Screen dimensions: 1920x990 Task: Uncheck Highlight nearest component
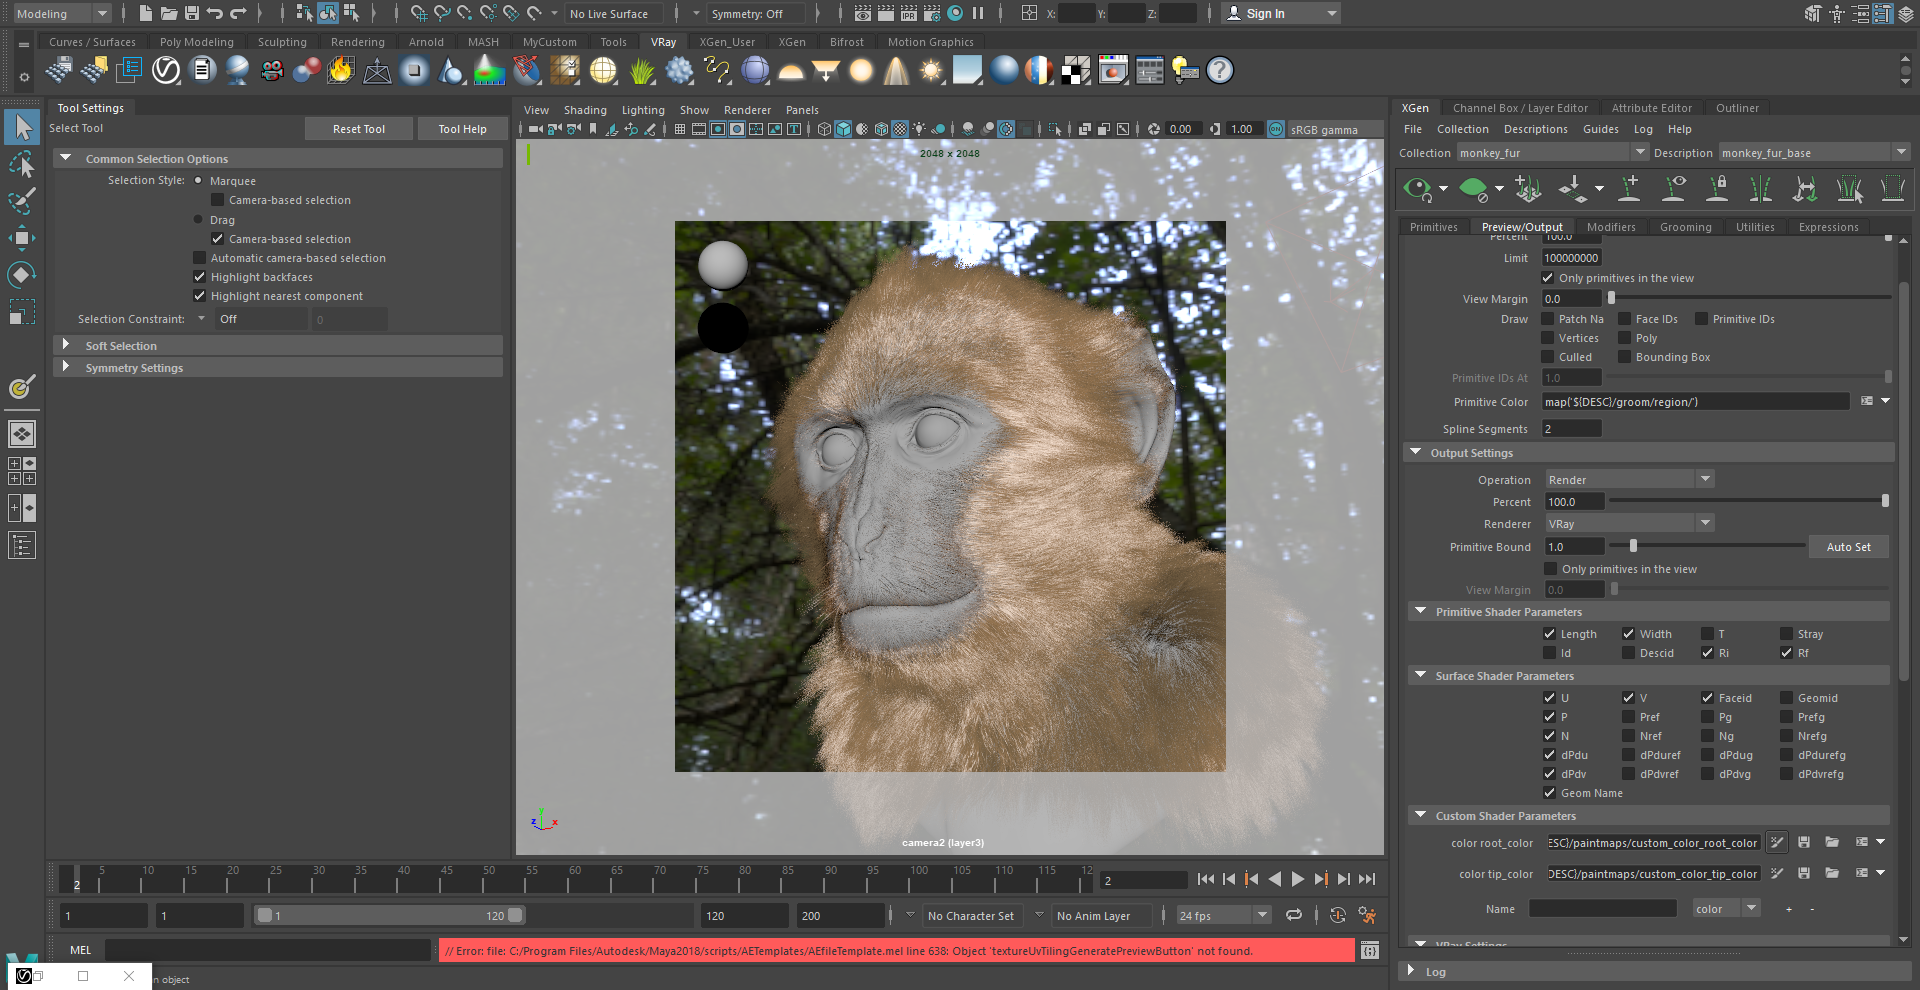tap(199, 296)
